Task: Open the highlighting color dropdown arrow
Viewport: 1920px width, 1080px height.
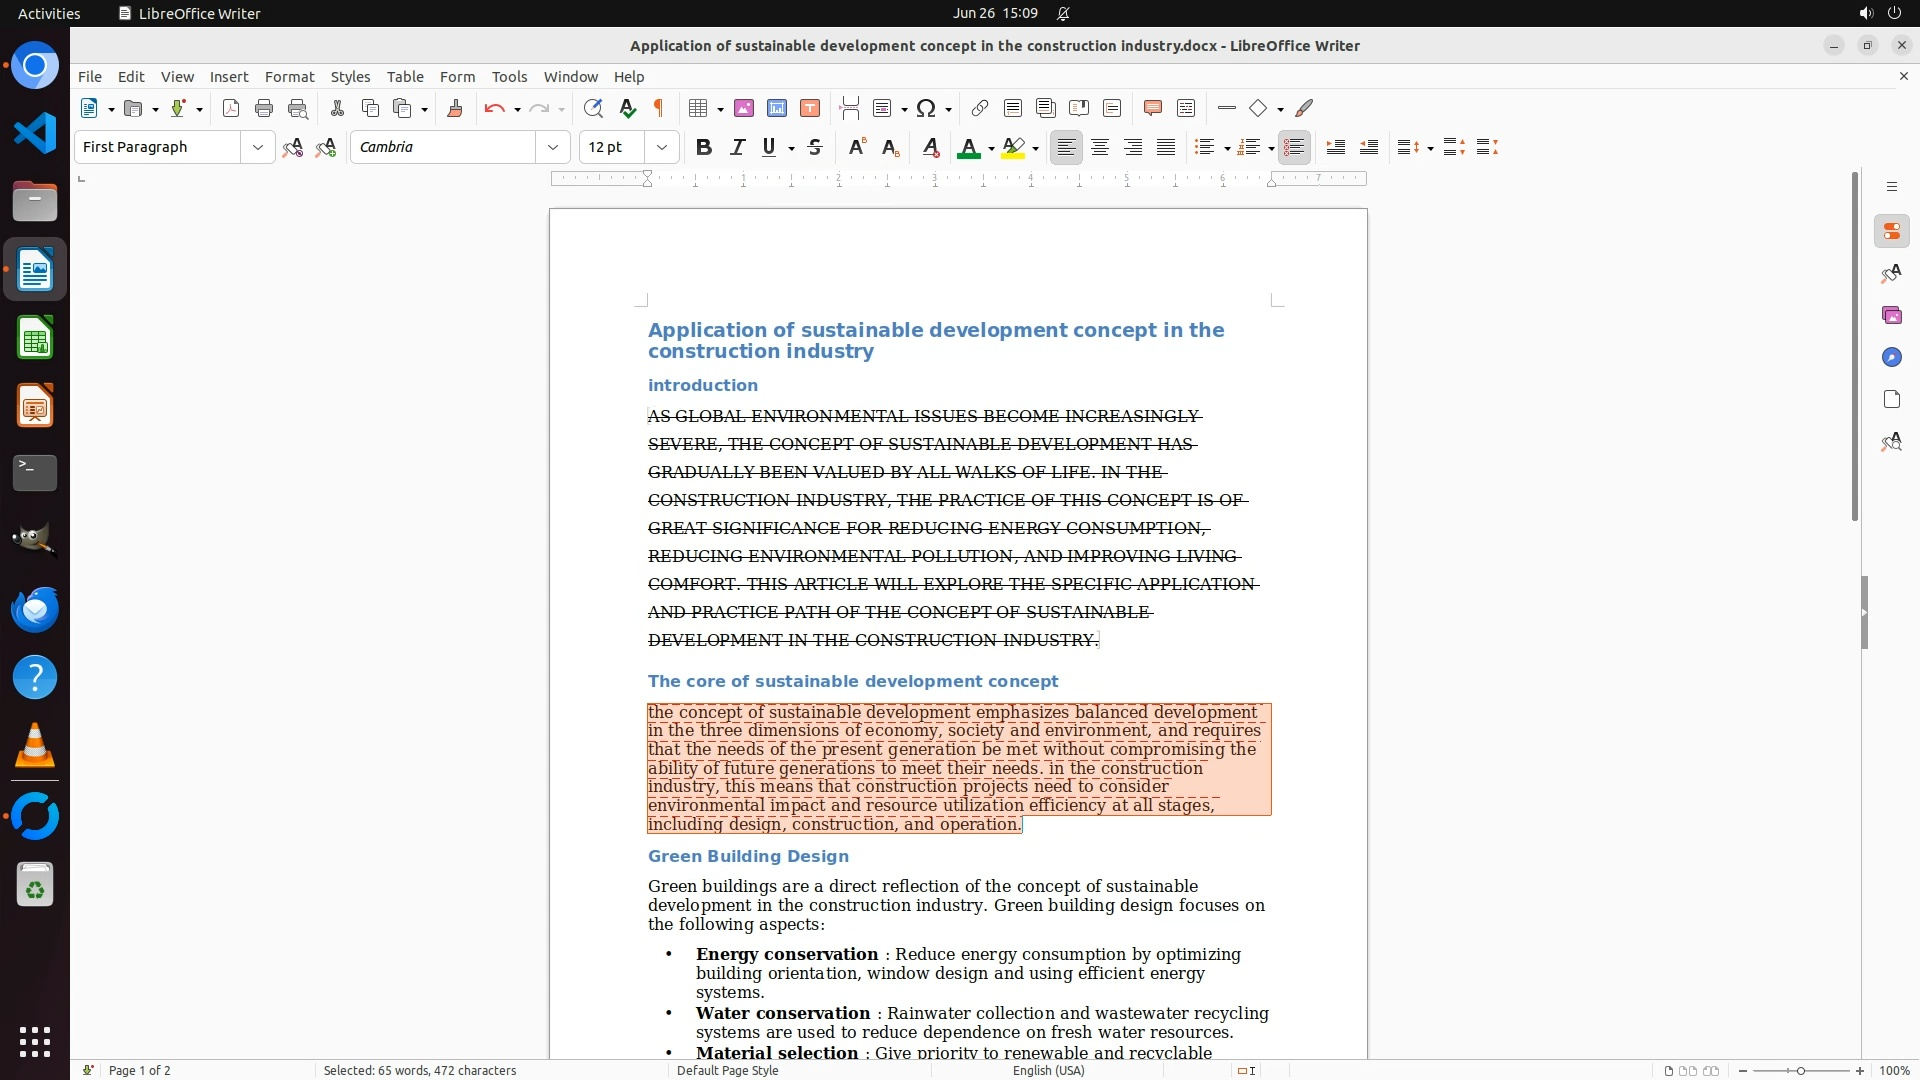Action: pos(1036,149)
